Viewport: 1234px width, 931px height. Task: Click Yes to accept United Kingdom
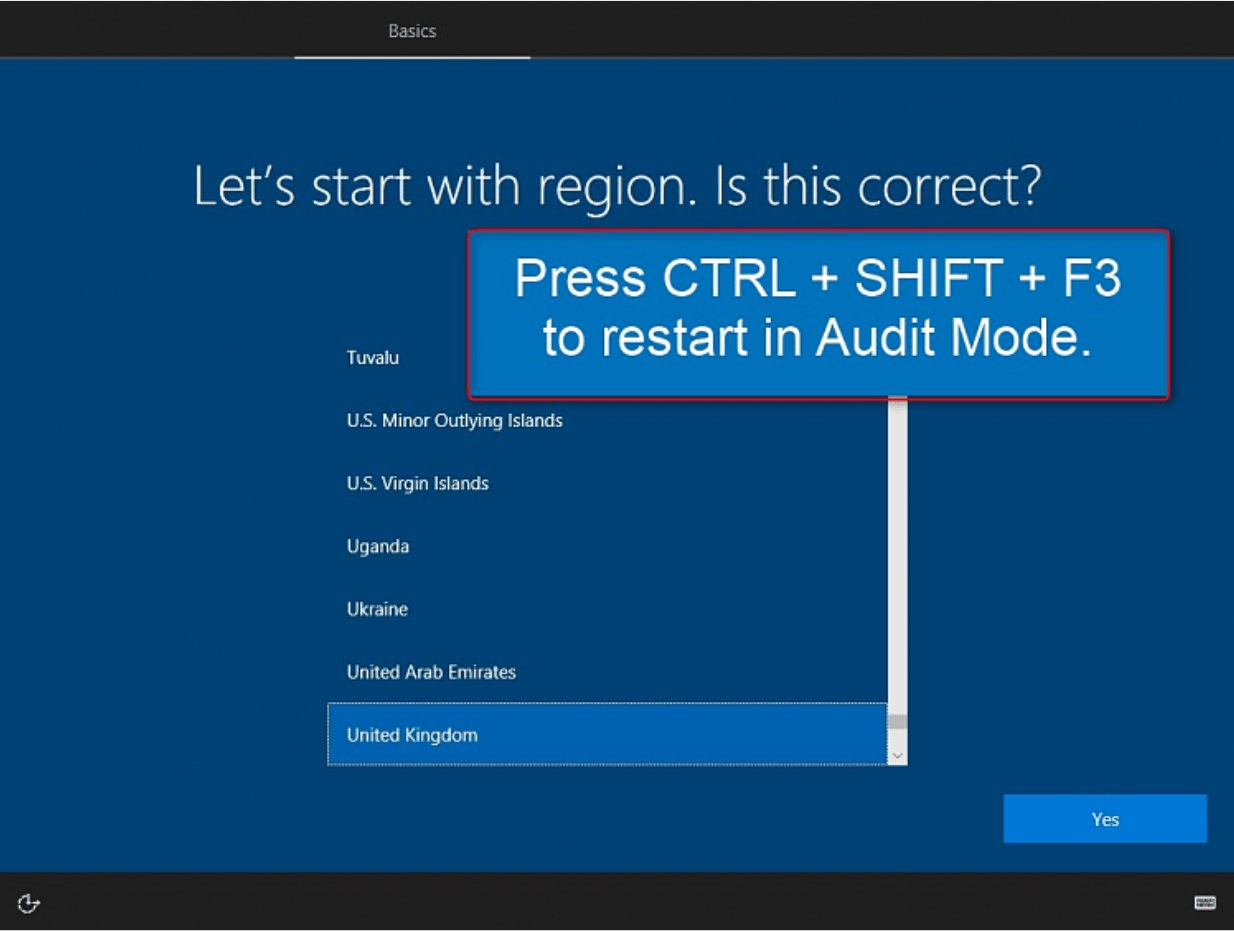[1104, 817]
